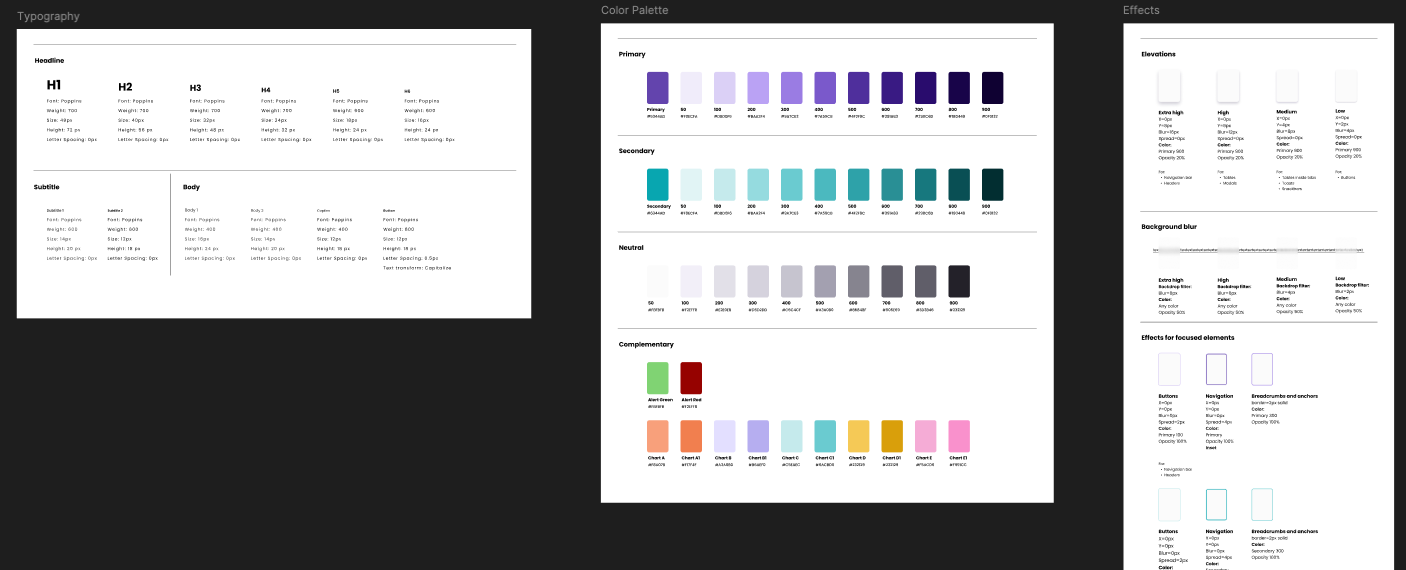Click the Primary section heading

point(632,54)
